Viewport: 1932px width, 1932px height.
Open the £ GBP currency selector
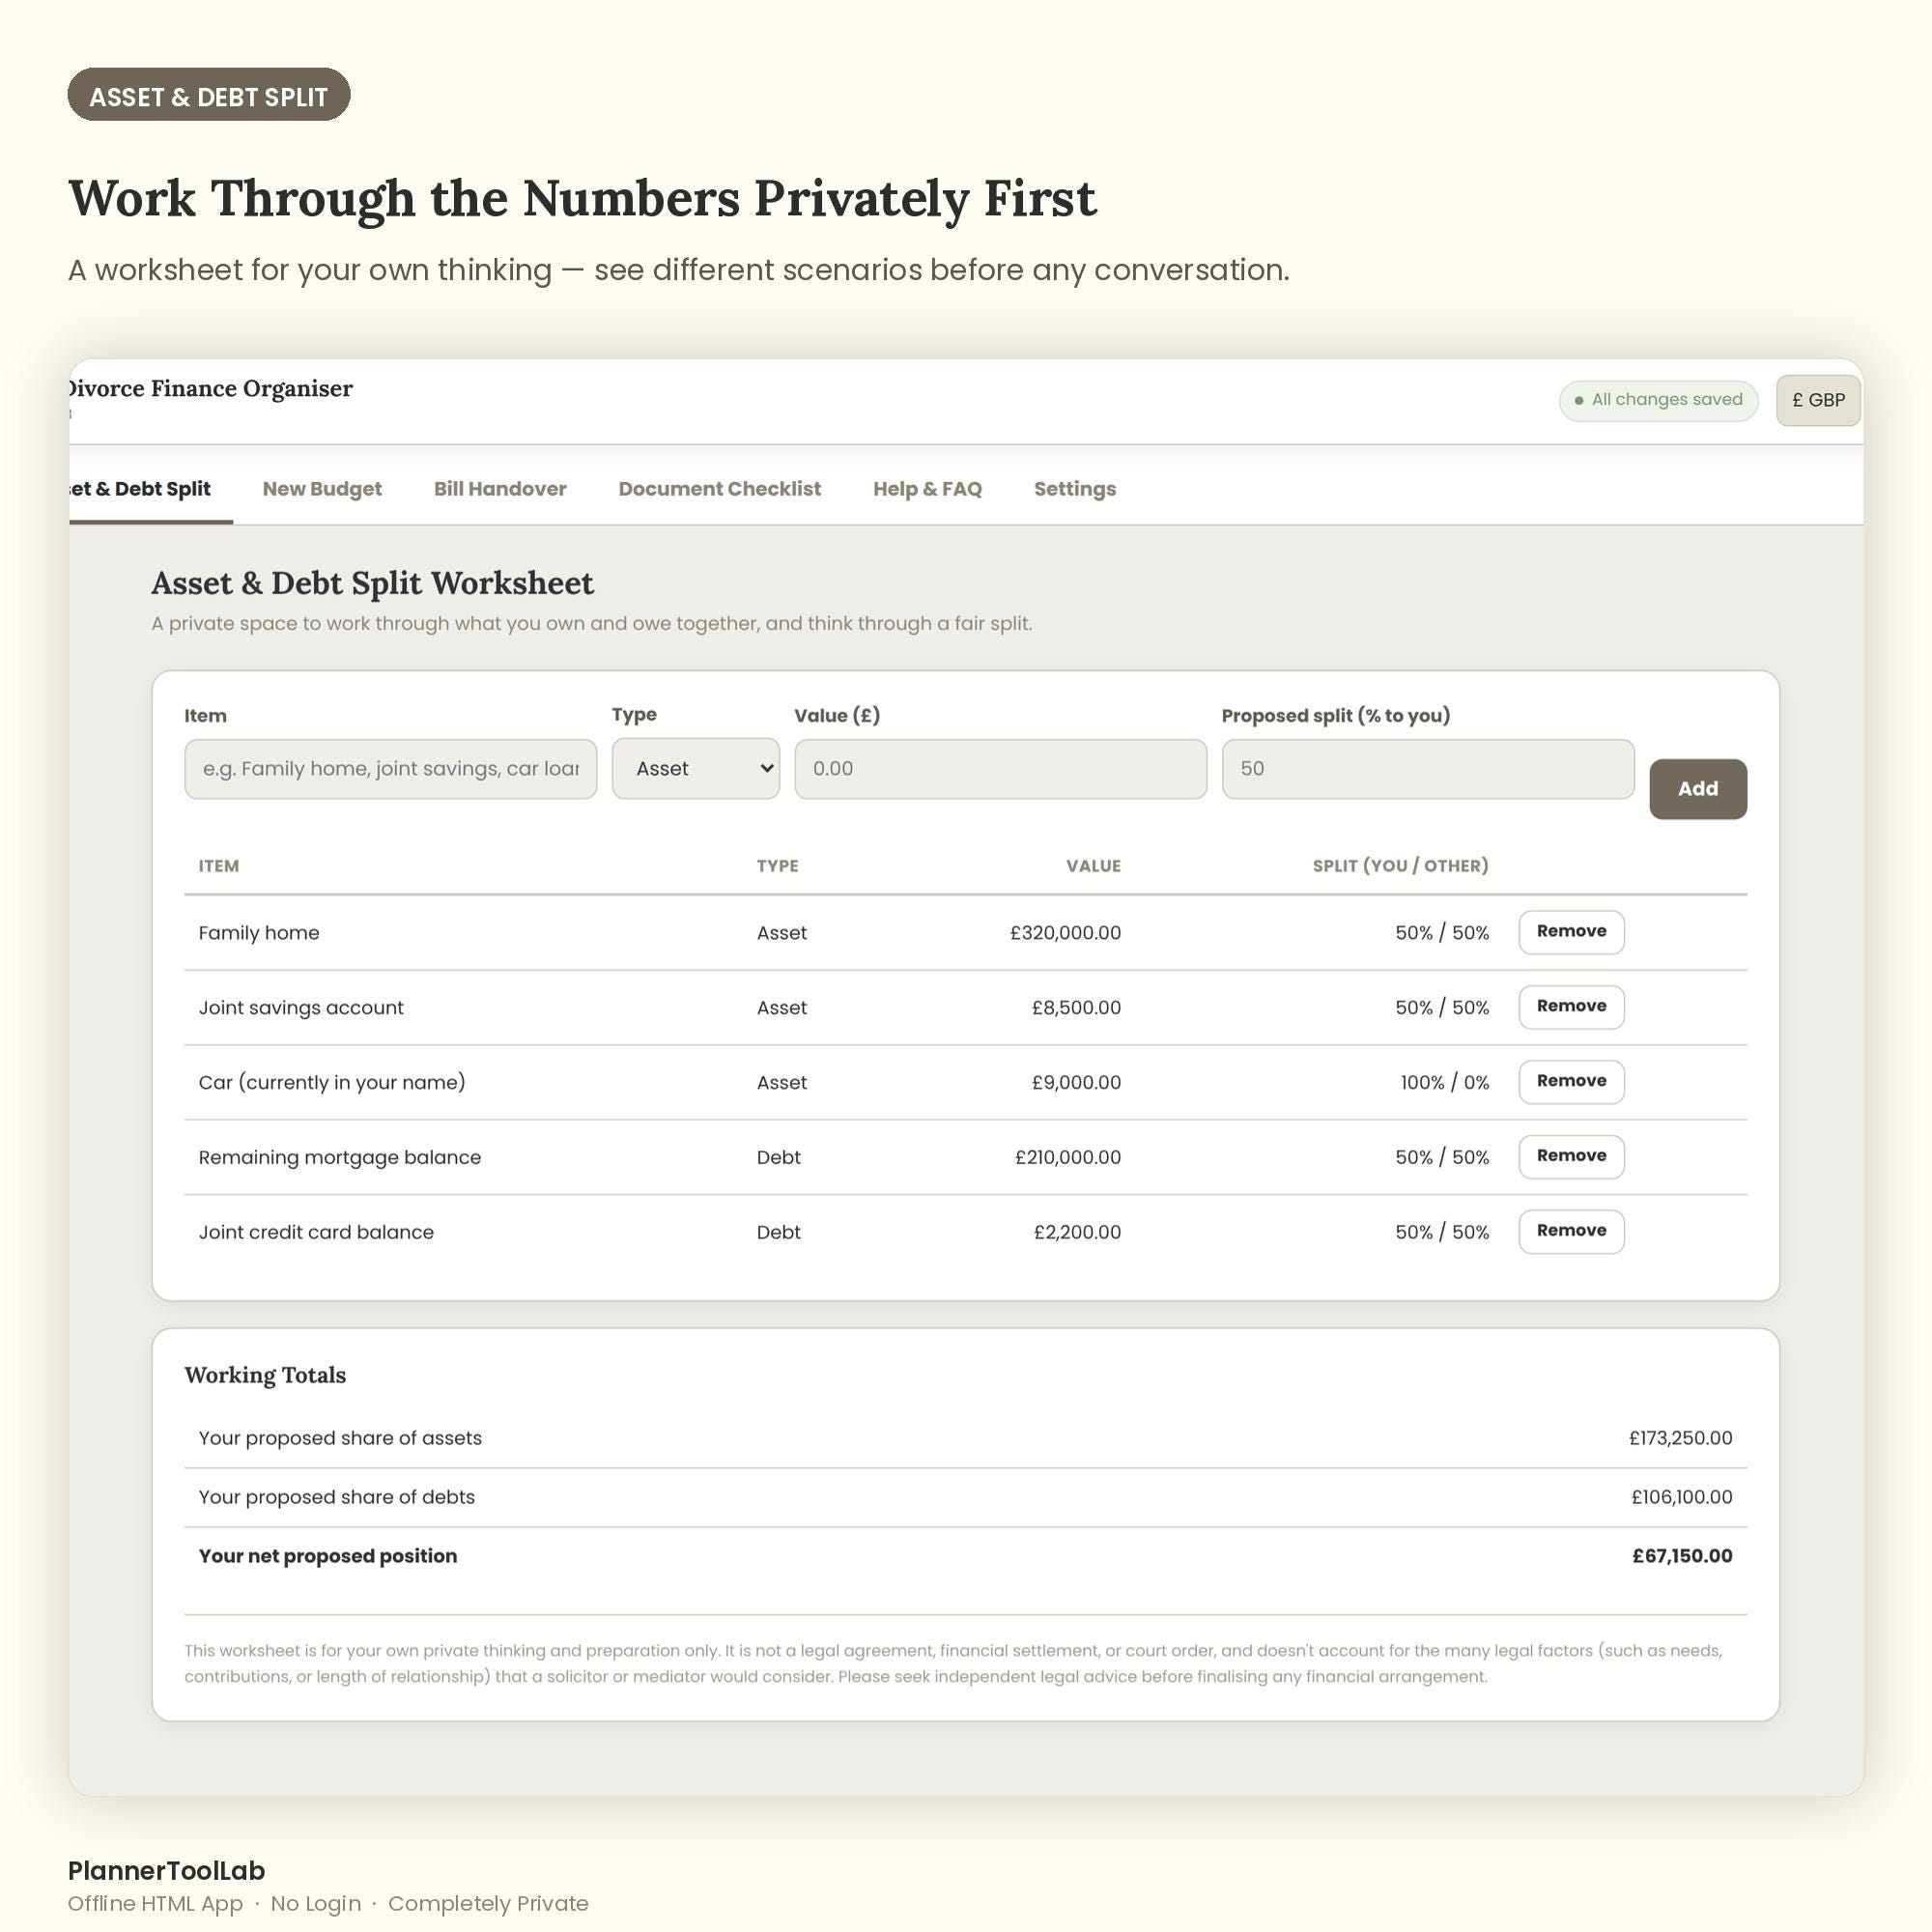pos(1817,400)
